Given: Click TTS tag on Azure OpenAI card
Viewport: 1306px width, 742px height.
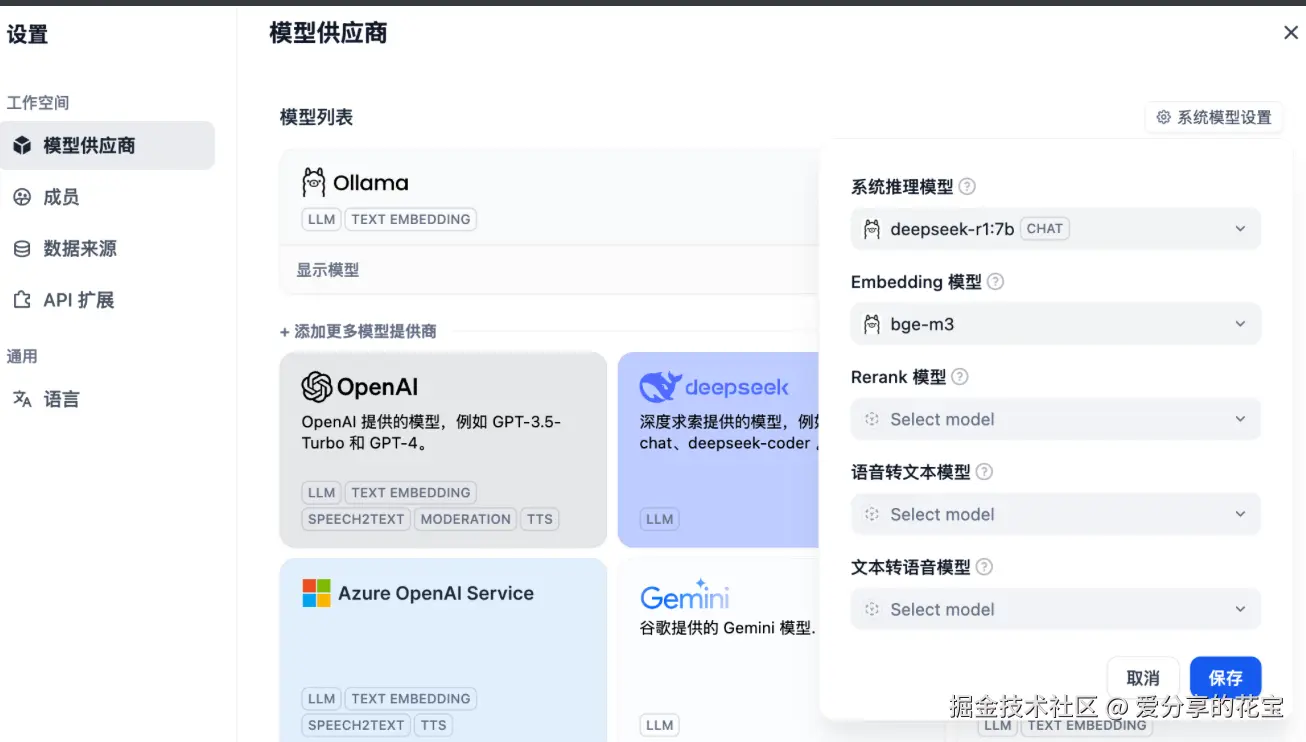Looking at the screenshot, I should tap(433, 725).
